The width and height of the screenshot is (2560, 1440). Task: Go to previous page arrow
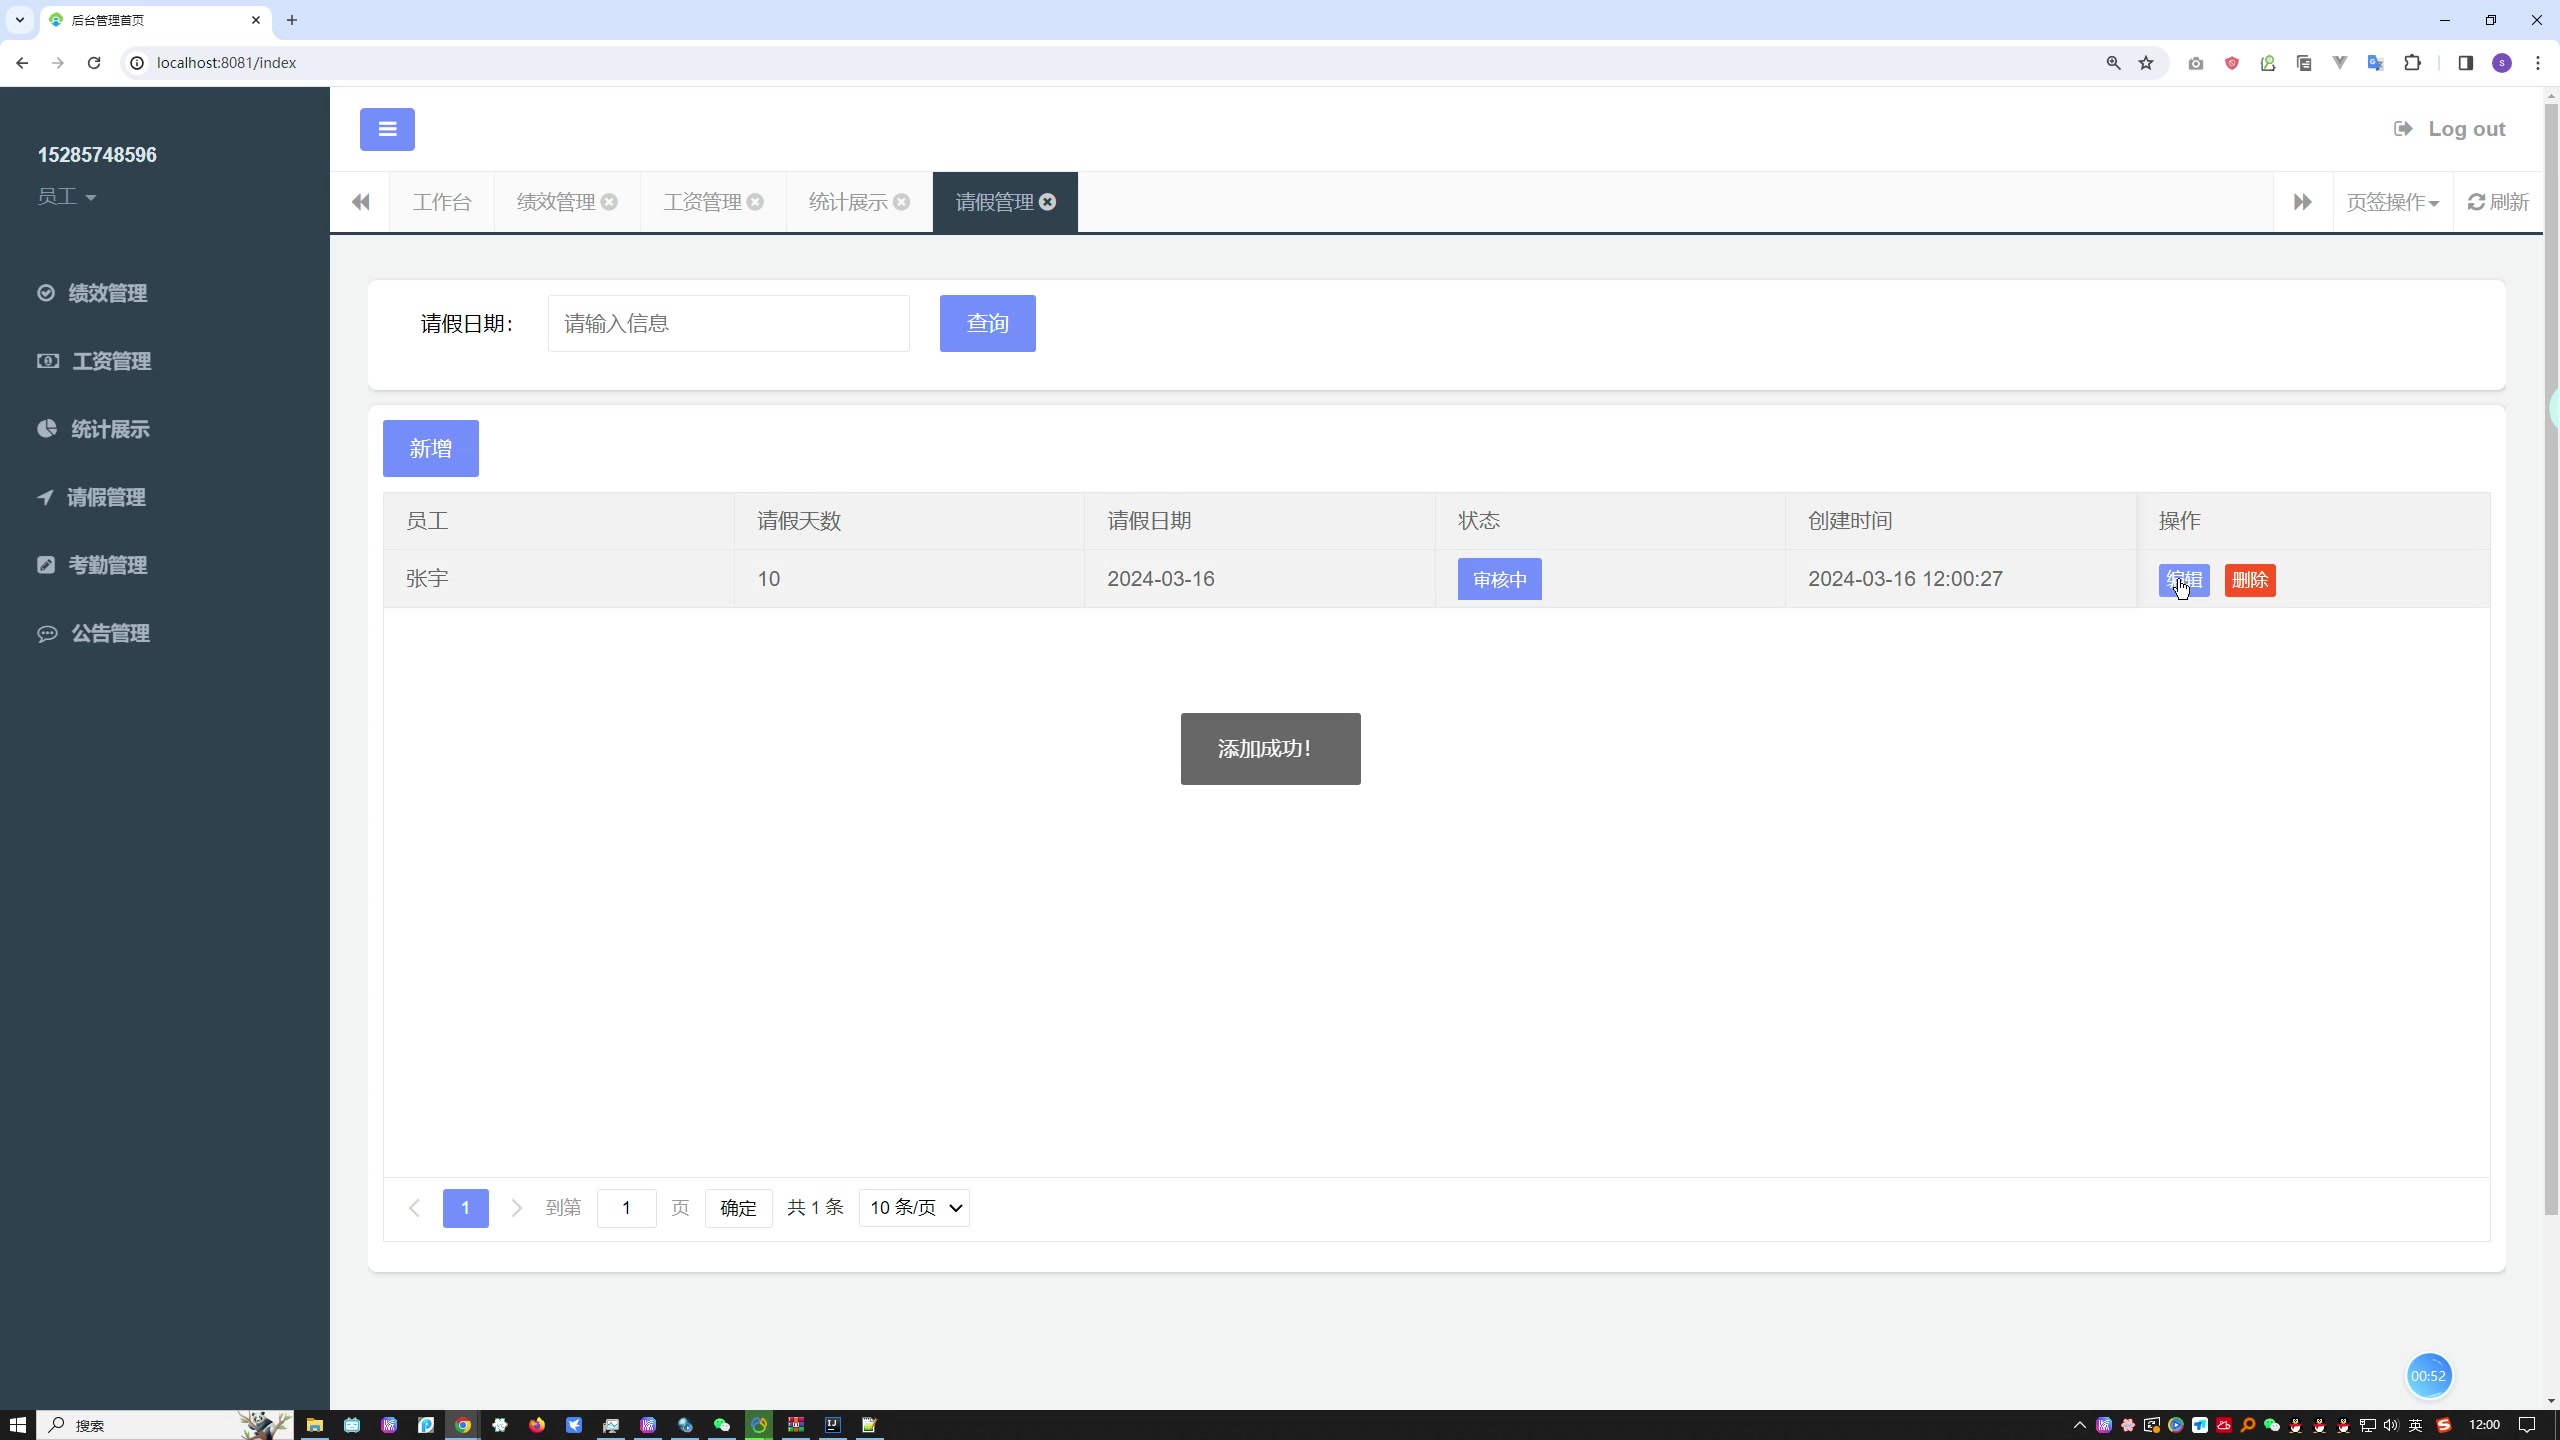pyautogui.click(x=414, y=1208)
